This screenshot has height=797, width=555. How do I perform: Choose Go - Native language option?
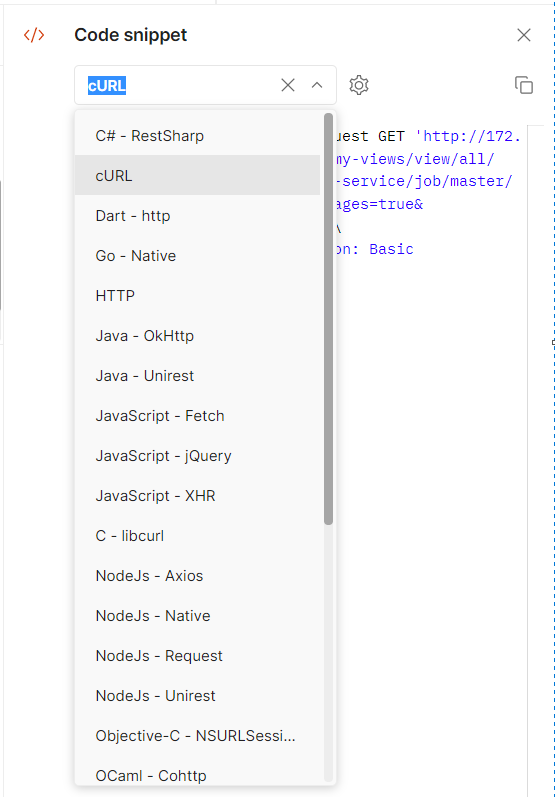coord(198,256)
